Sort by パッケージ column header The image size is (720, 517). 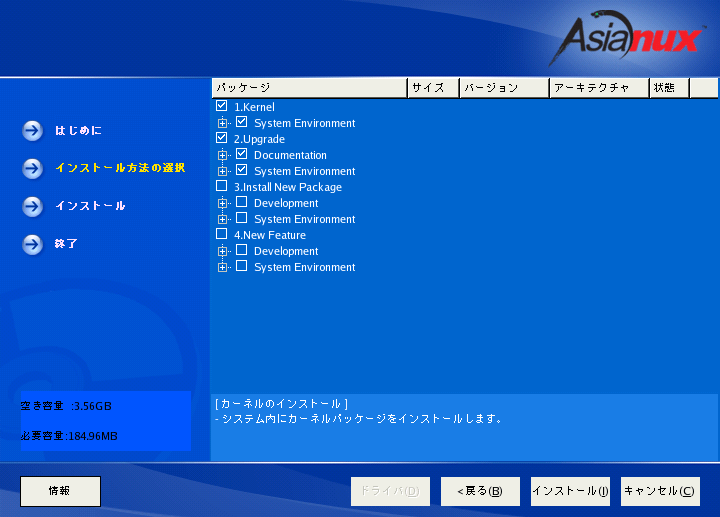309,88
